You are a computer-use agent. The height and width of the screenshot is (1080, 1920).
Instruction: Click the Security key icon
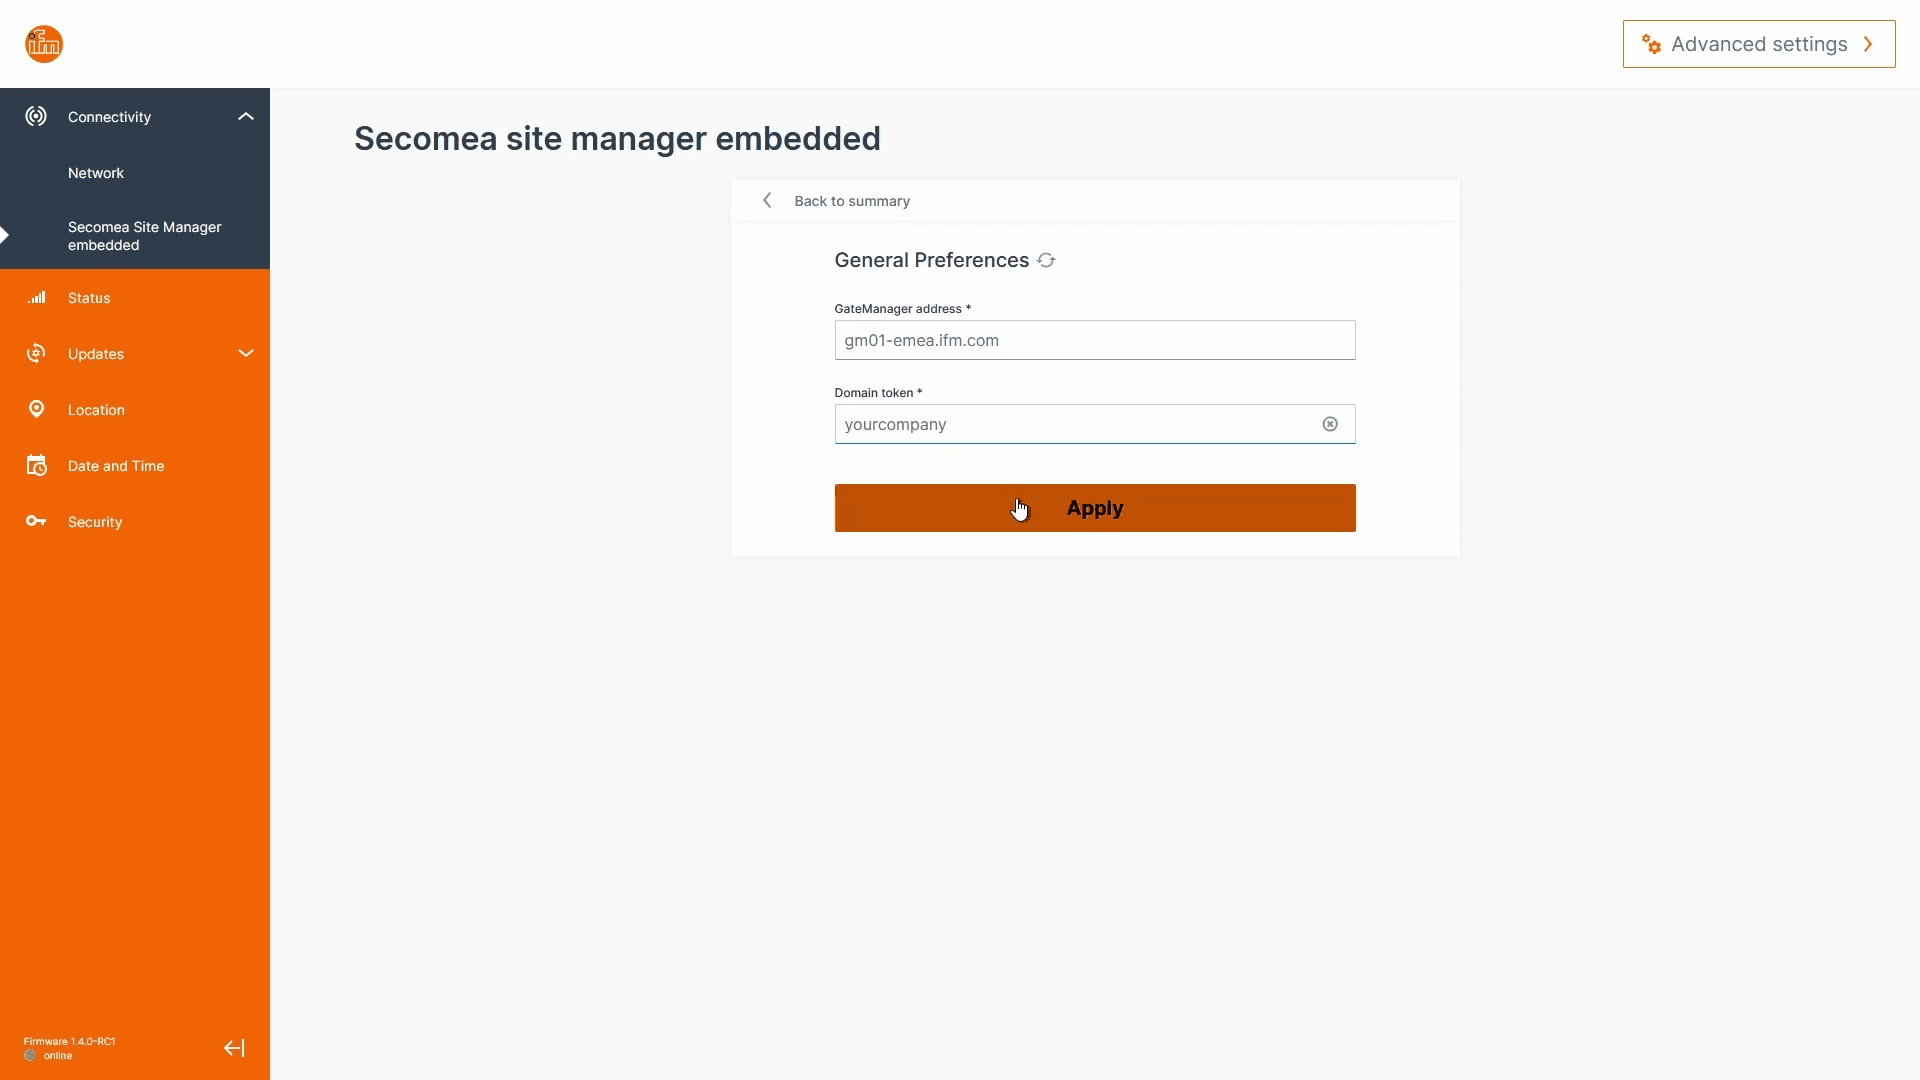36,521
